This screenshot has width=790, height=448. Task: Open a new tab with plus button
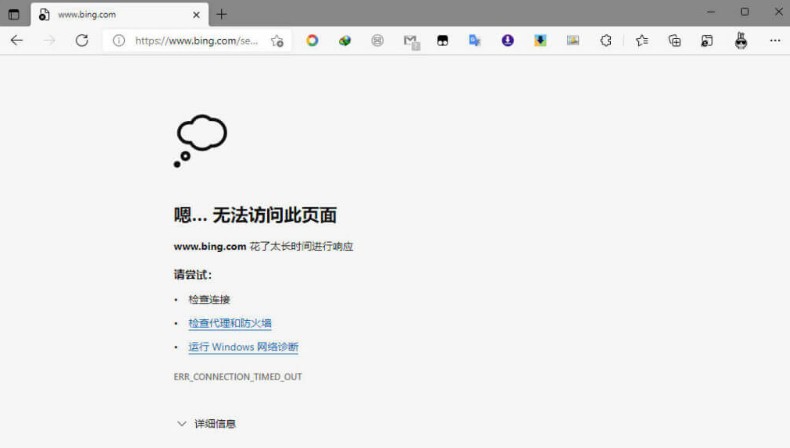(x=222, y=14)
